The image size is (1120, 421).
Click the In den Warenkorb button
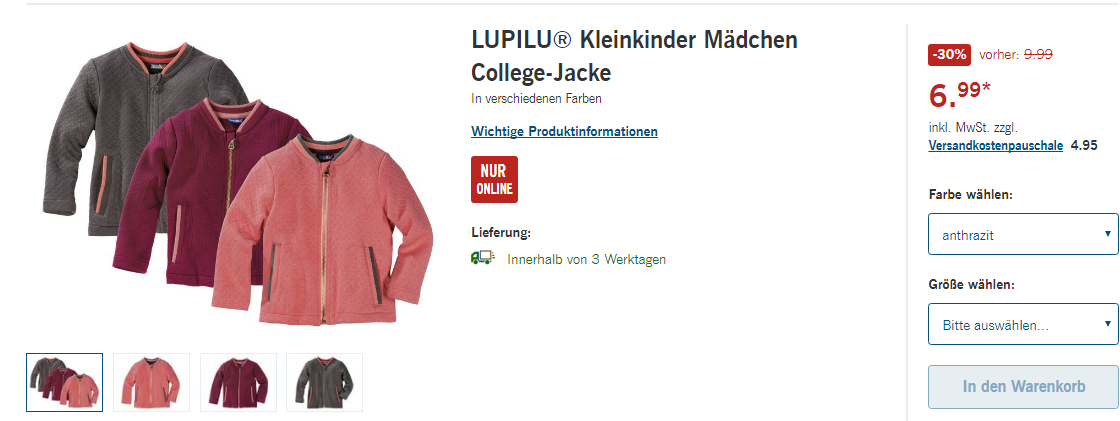[x=1023, y=387]
